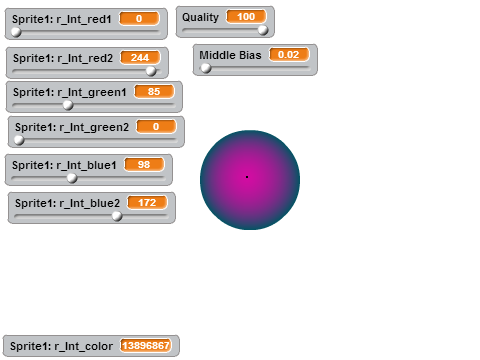
Task: Click the r_Int_blue2 value 172
Action: pos(147,203)
